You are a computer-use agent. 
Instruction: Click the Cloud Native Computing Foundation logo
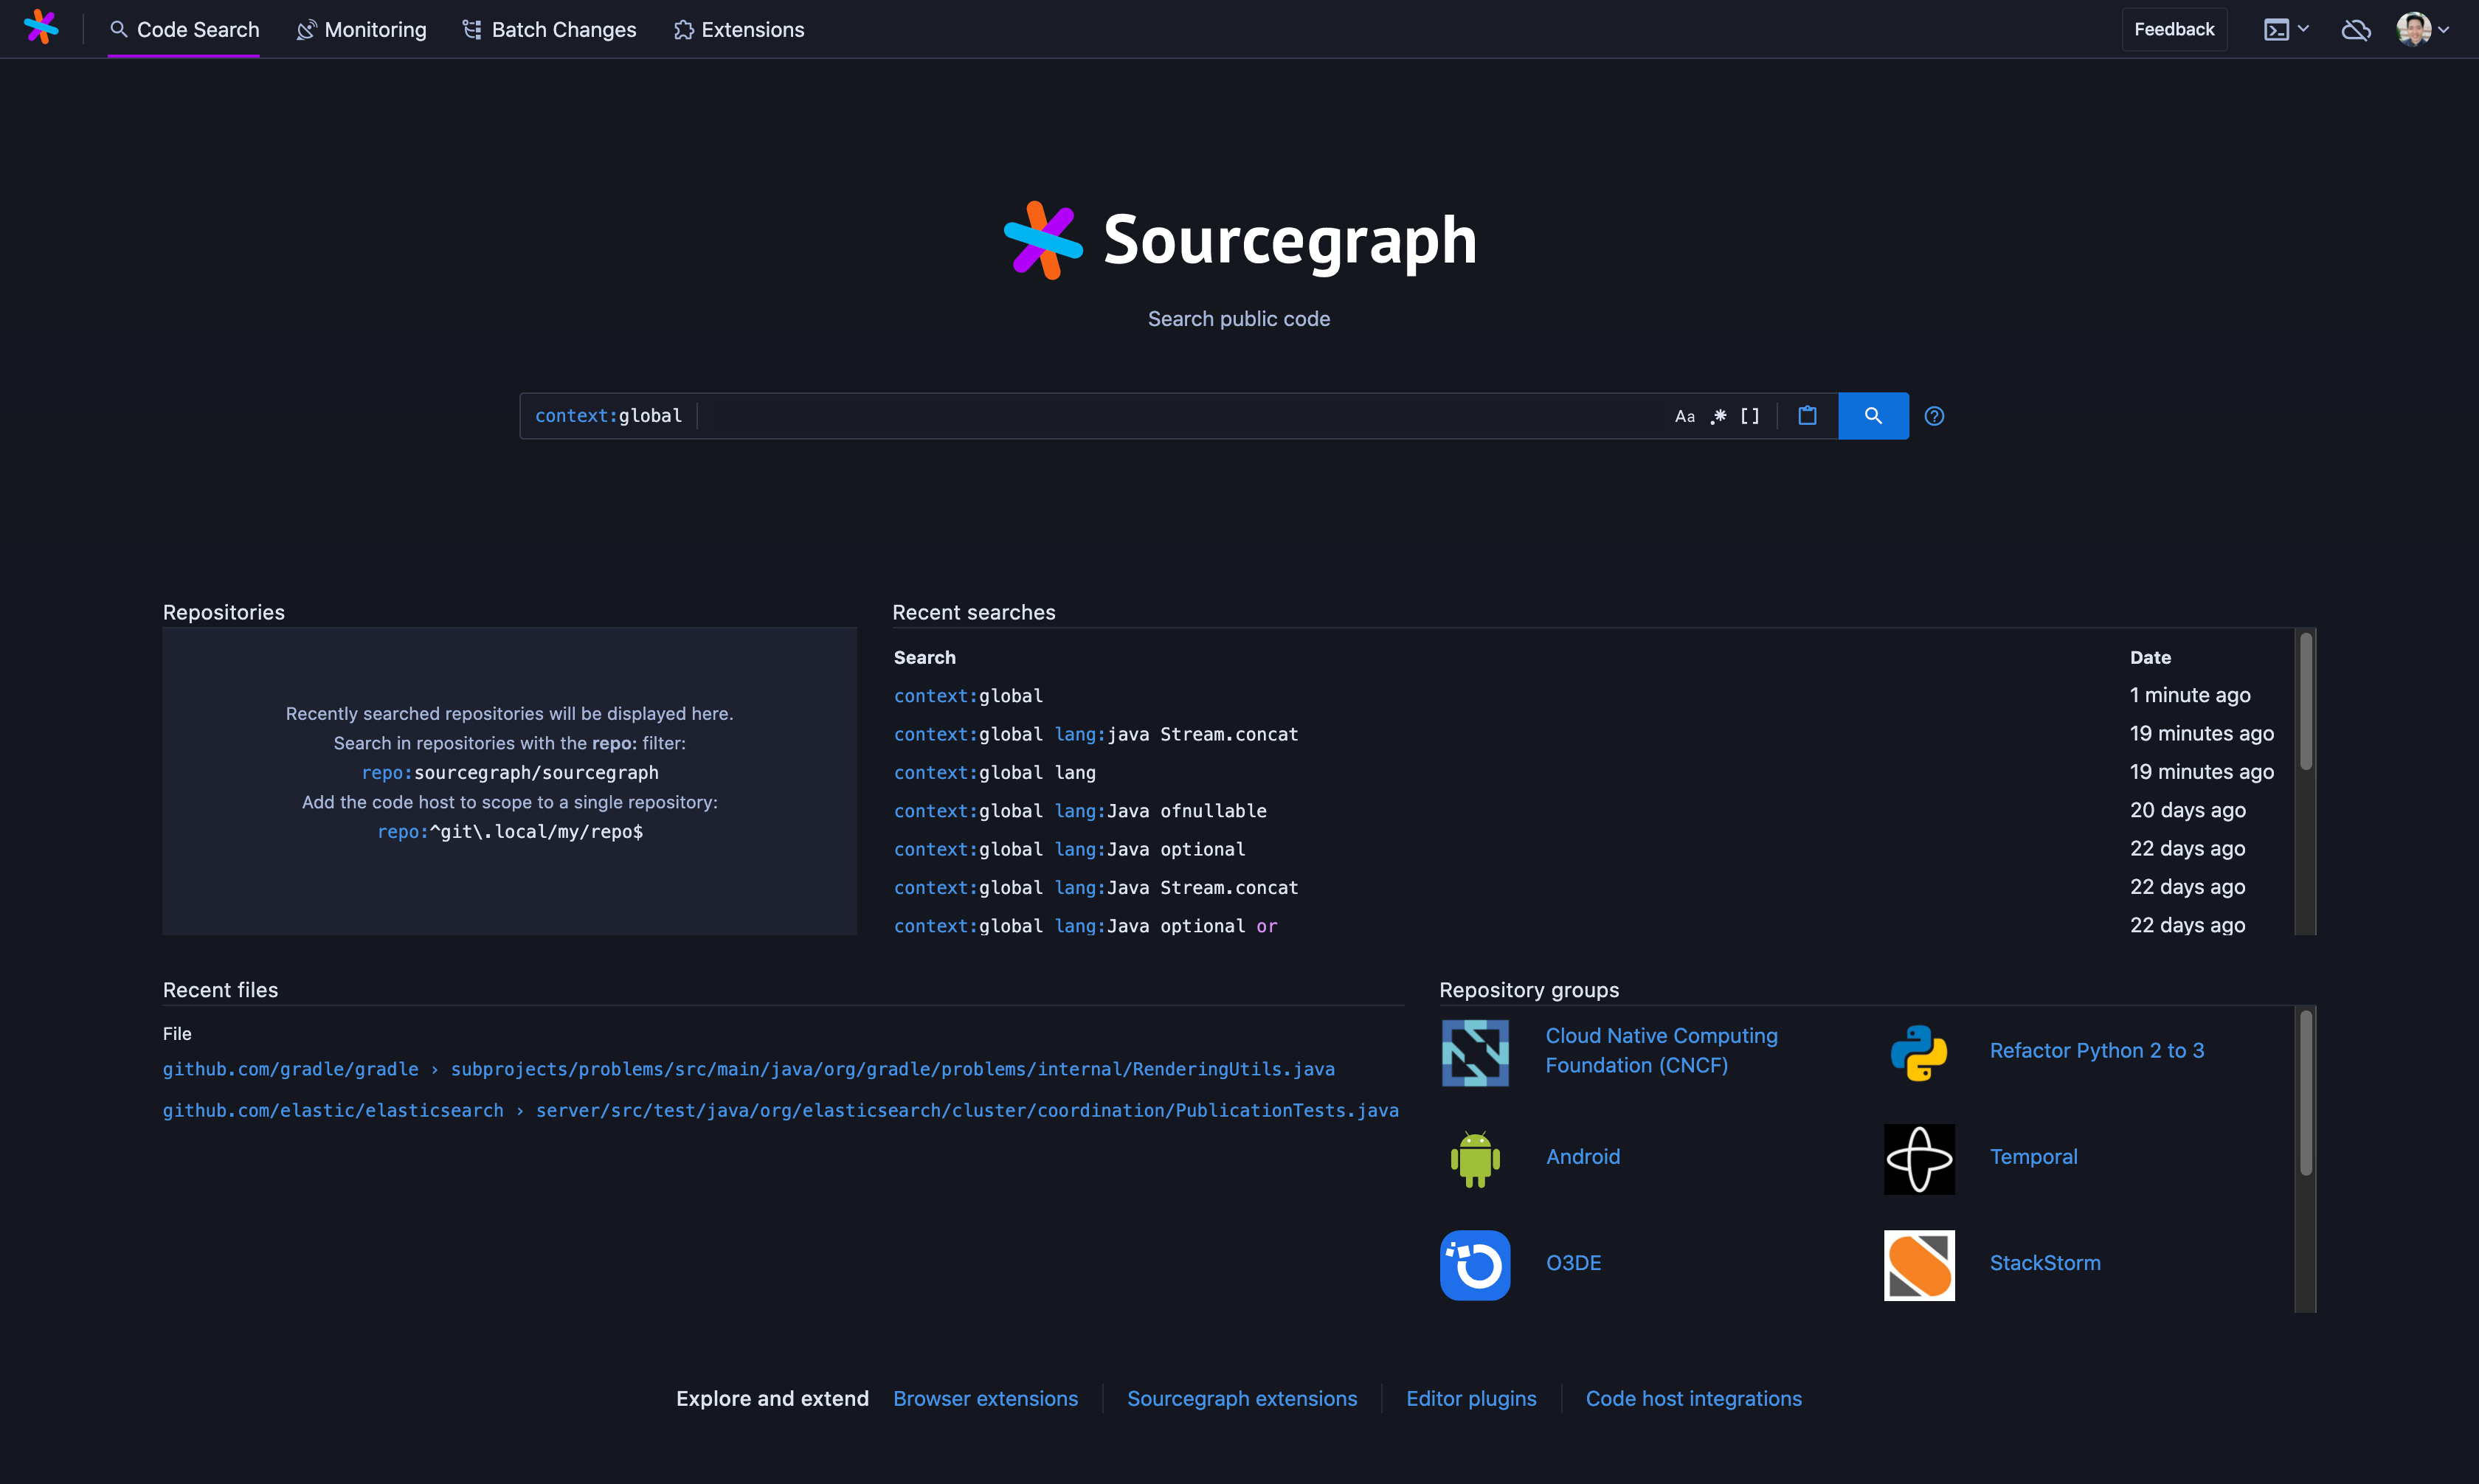(1475, 1053)
